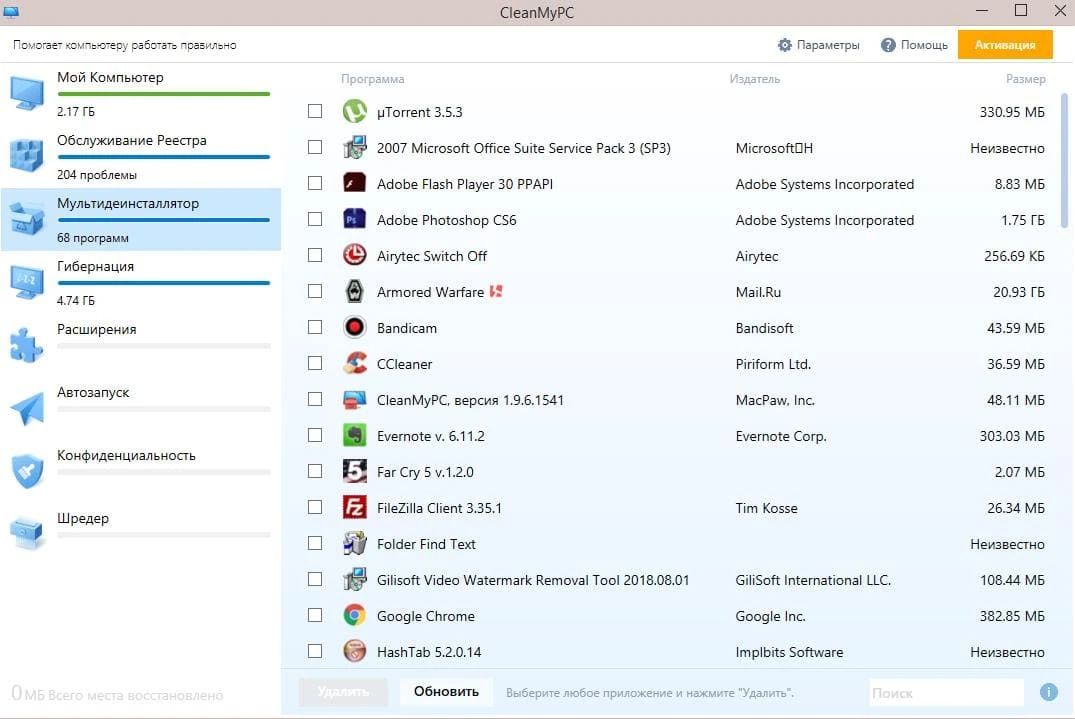1075x719 pixels.
Task: Tick the Google Chrome checkbox
Action: [315, 615]
